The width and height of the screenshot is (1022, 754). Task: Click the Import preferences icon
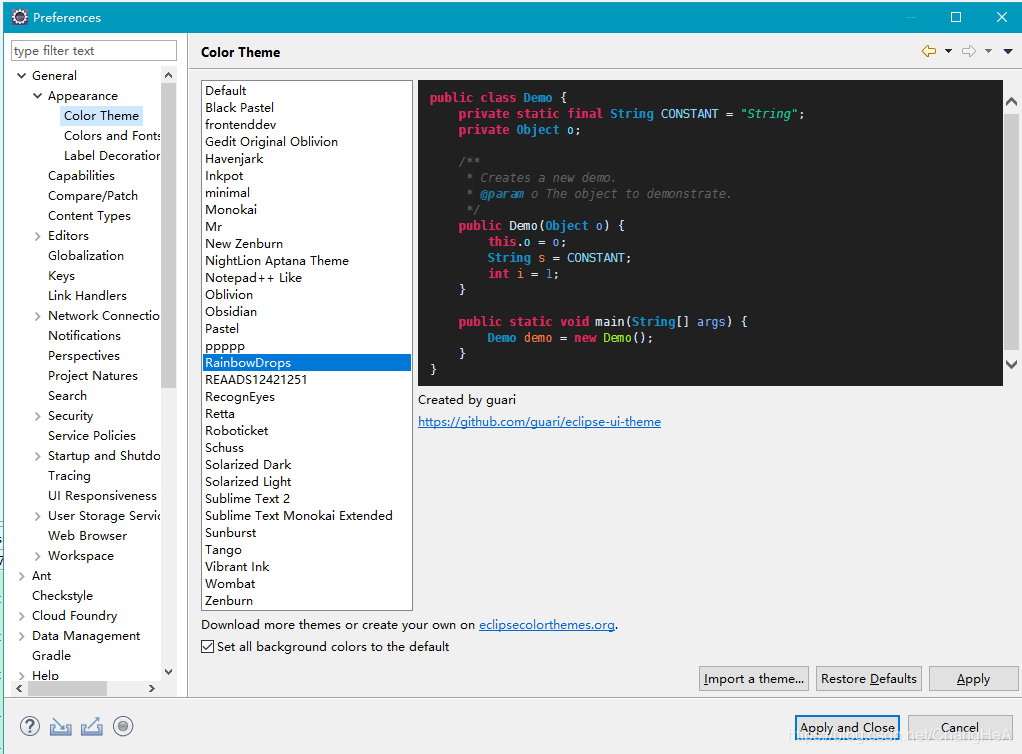pyautogui.click(x=61, y=726)
